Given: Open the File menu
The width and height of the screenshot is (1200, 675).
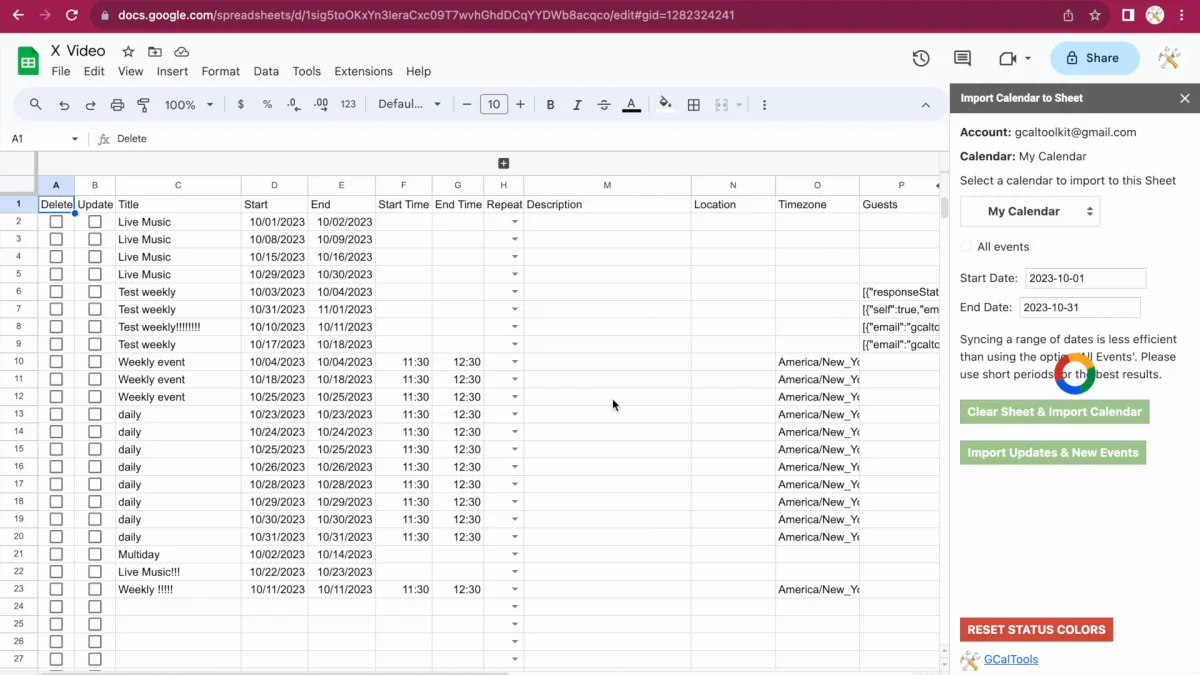Looking at the screenshot, I should pyautogui.click(x=61, y=72).
